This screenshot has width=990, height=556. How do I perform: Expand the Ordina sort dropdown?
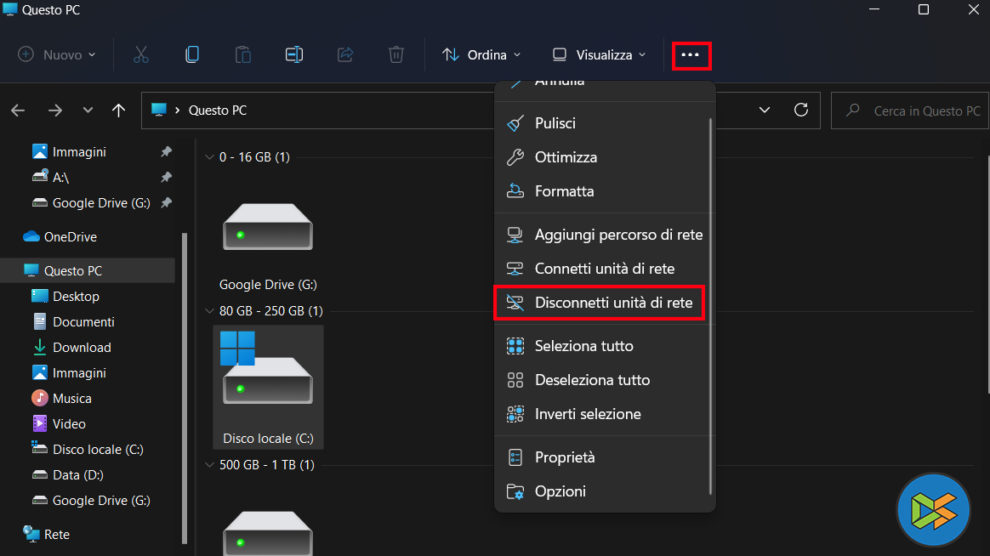coord(481,55)
